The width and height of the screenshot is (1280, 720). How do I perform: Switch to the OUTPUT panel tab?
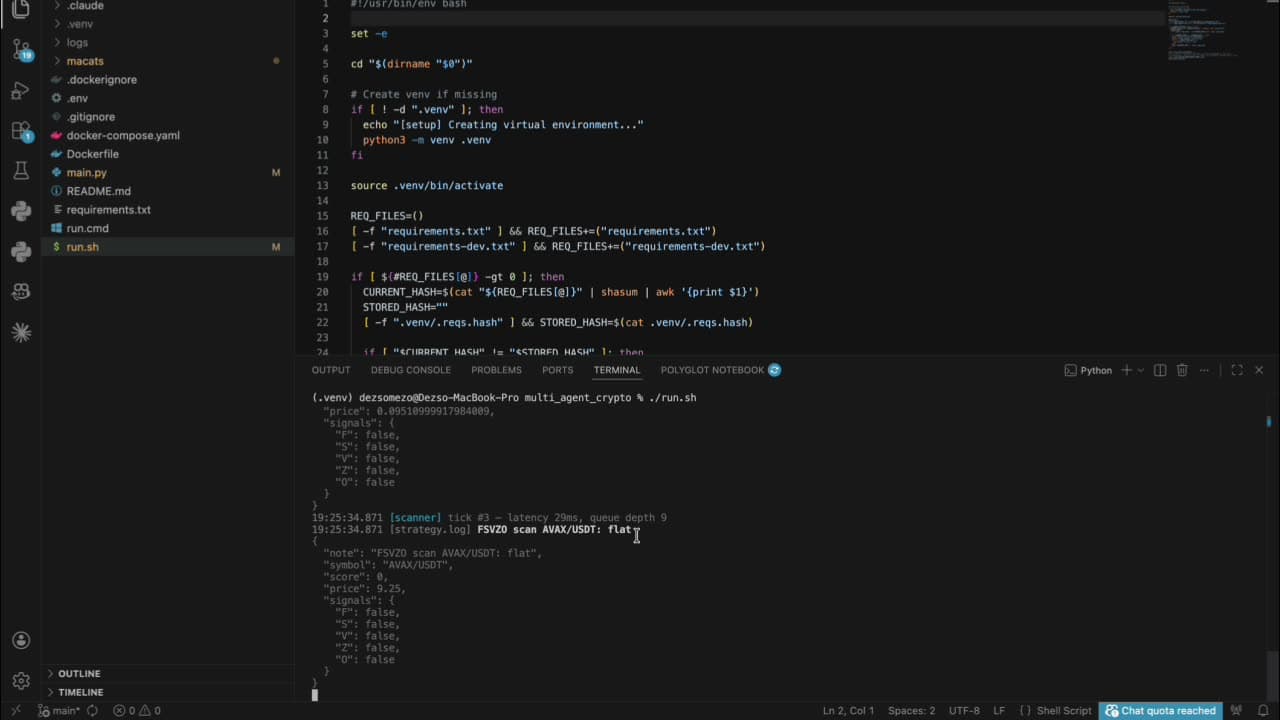point(331,370)
